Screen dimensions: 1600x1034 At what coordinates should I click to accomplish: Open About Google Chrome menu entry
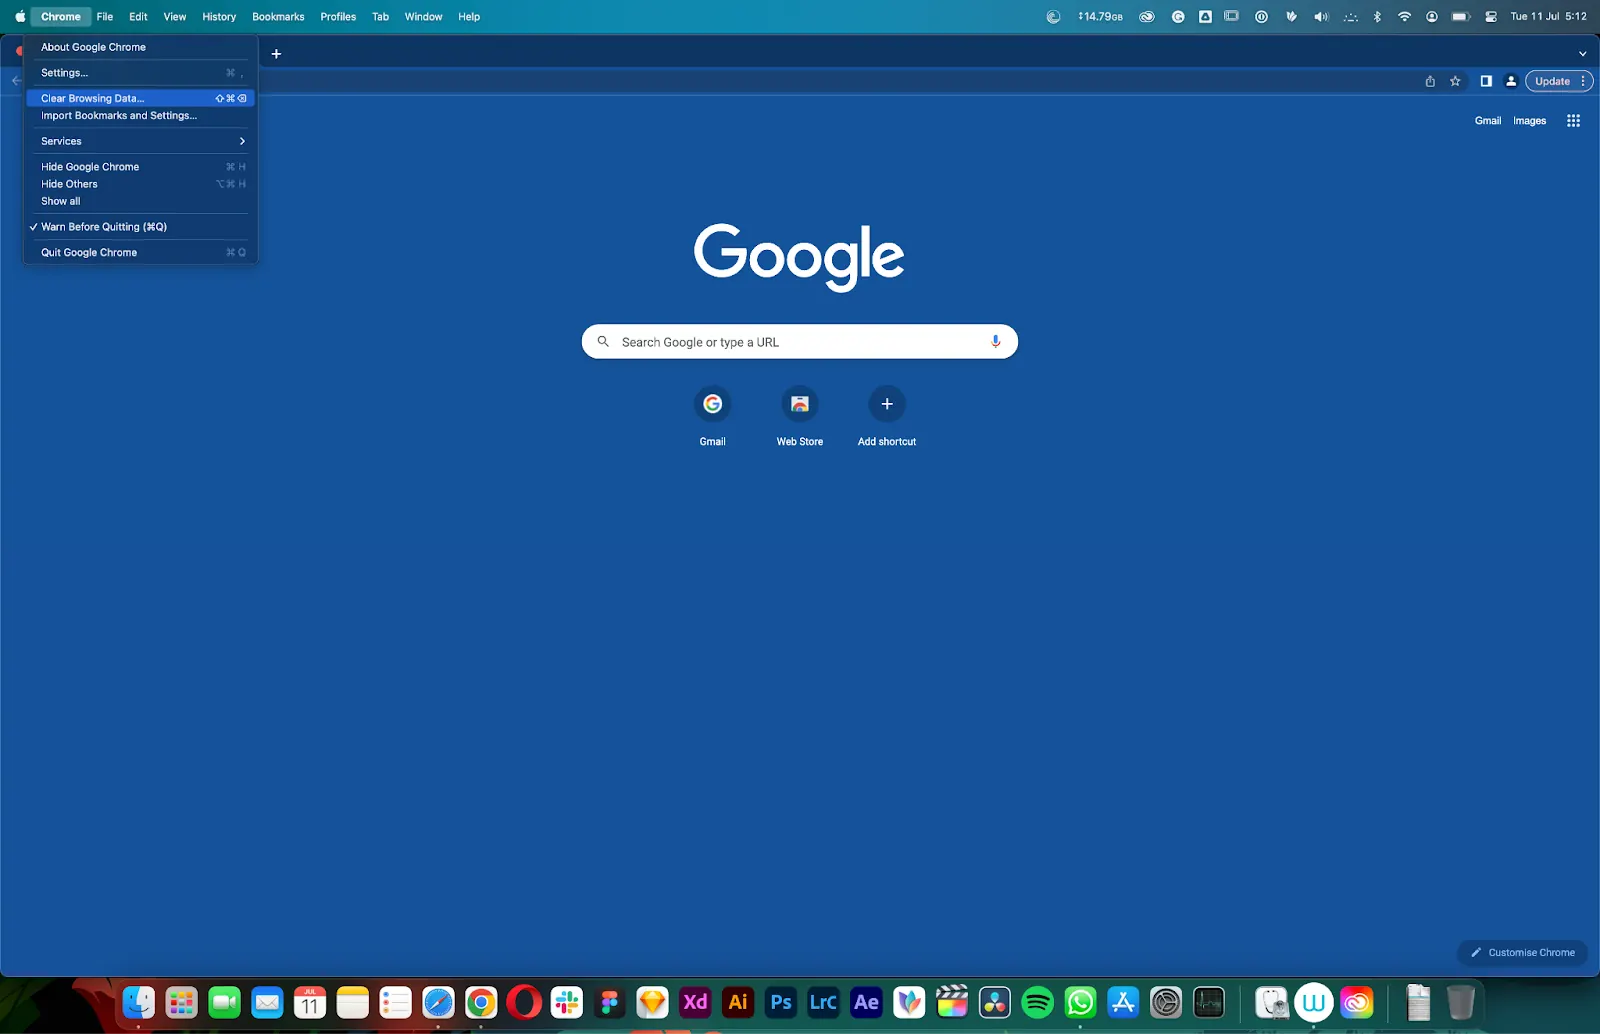pyautogui.click(x=140, y=47)
